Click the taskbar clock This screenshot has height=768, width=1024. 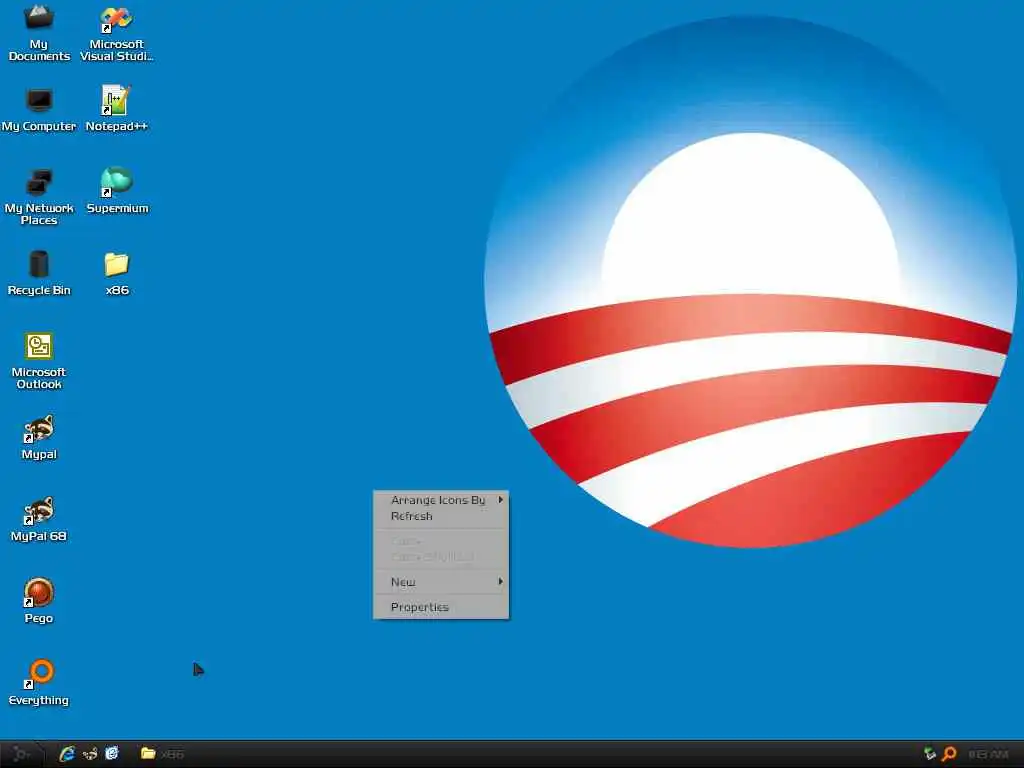click(x=988, y=754)
